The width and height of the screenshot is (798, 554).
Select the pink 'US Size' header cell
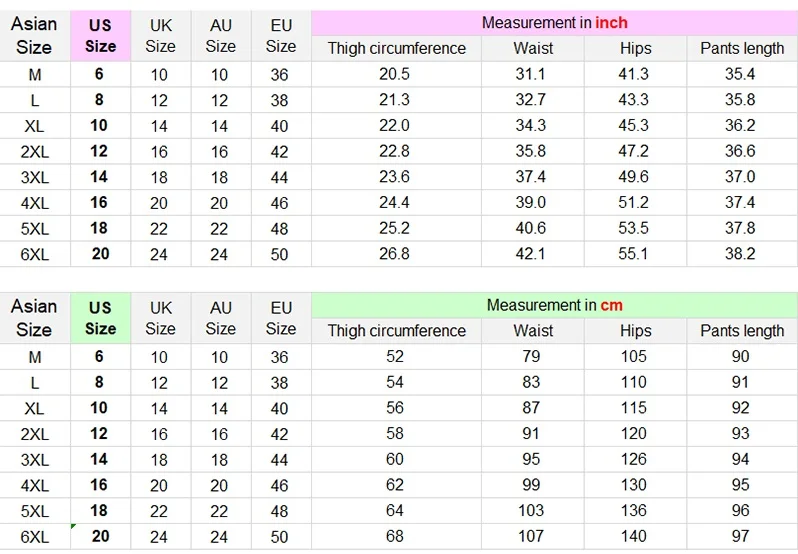[x=100, y=35]
